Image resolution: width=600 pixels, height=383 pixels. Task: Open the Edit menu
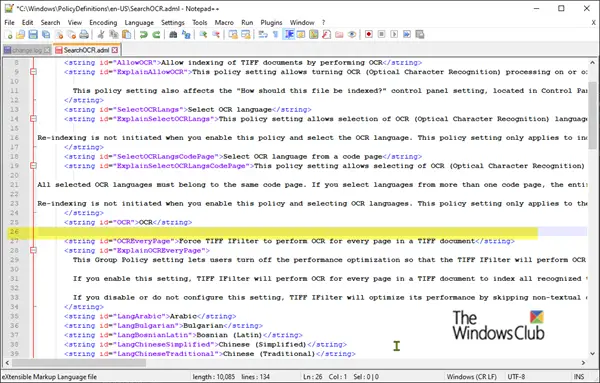[x=27, y=23]
